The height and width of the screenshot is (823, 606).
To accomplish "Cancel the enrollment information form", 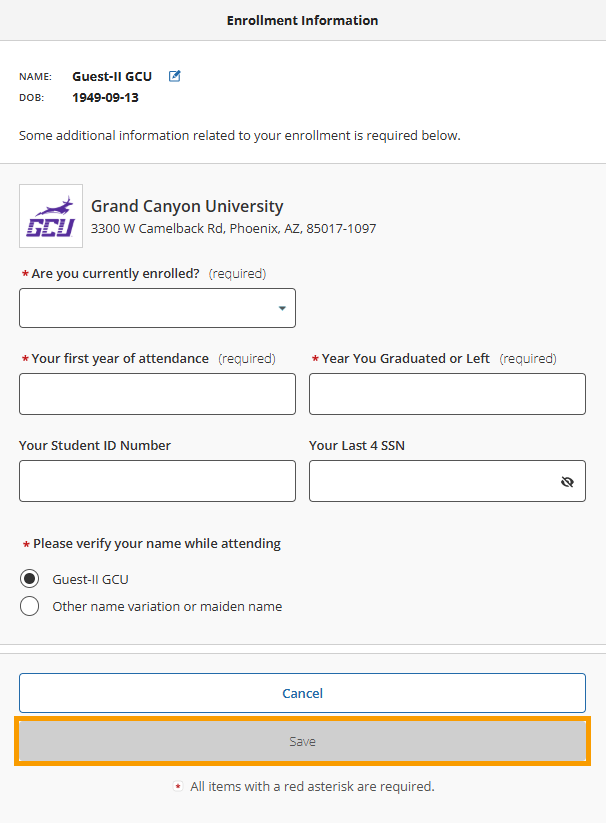I will point(302,693).
